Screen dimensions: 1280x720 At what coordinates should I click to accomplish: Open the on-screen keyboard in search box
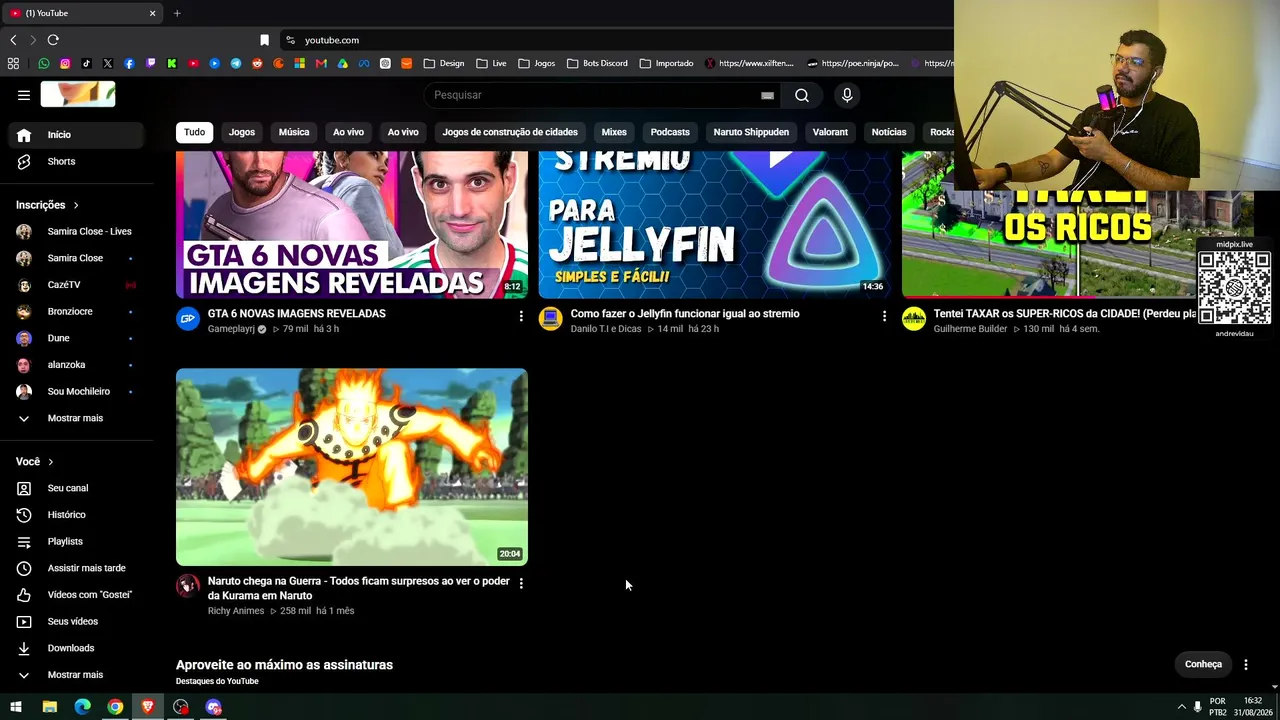[767, 95]
